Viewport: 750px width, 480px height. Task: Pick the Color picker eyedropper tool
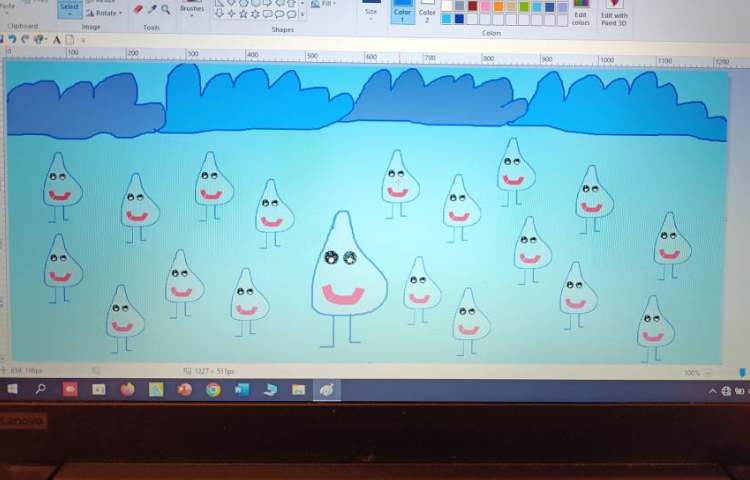coord(152,9)
